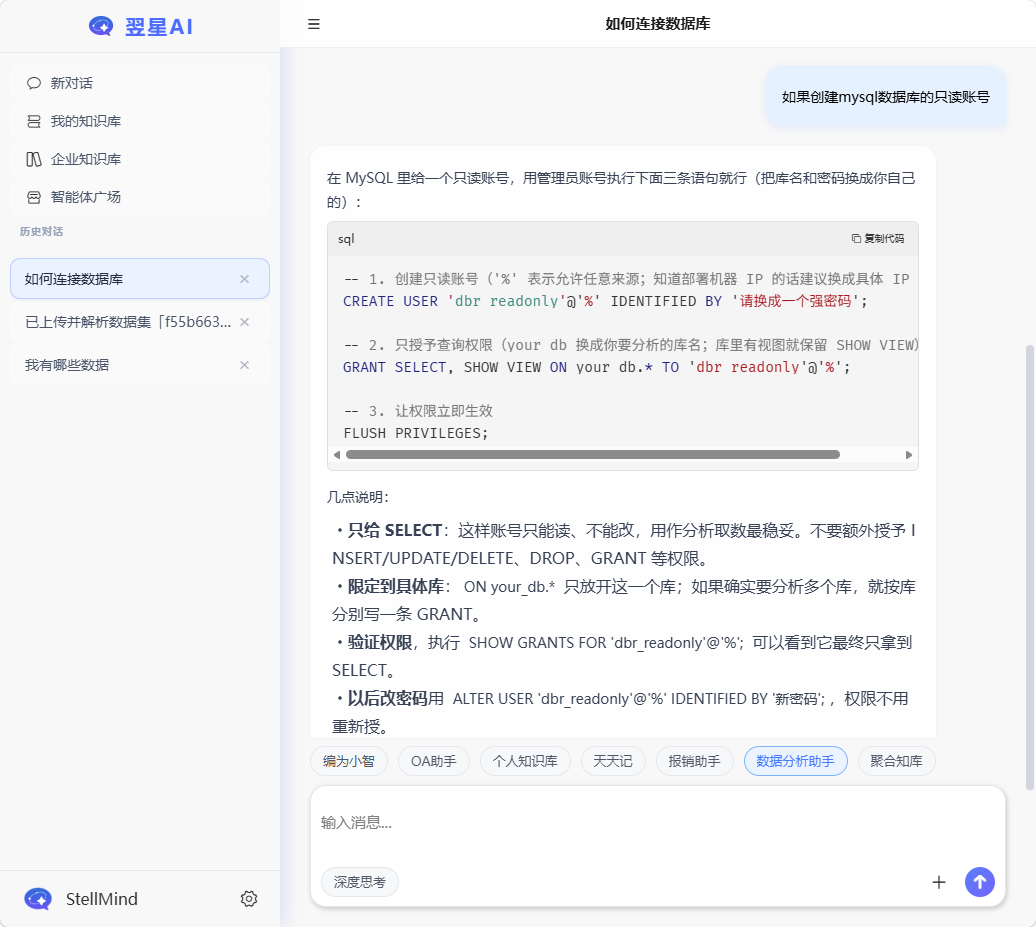
Task: Click the 我的知识库 stack icon
Action: coord(34,121)
